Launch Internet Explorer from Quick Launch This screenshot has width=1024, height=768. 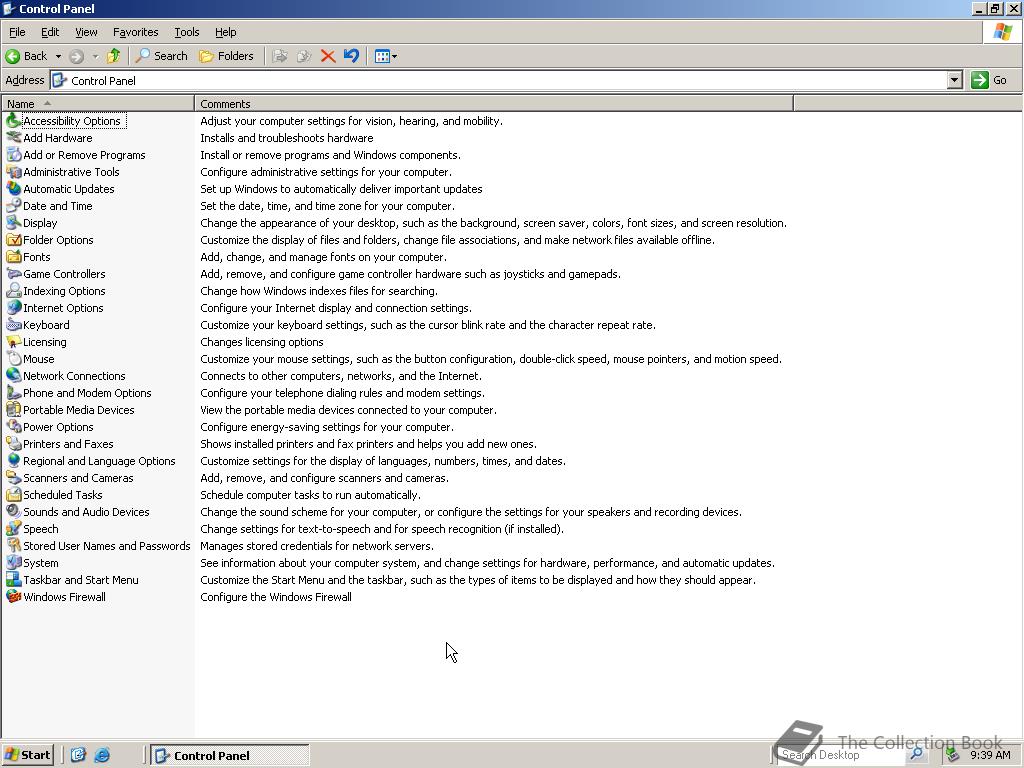click(x=103, y=755)
